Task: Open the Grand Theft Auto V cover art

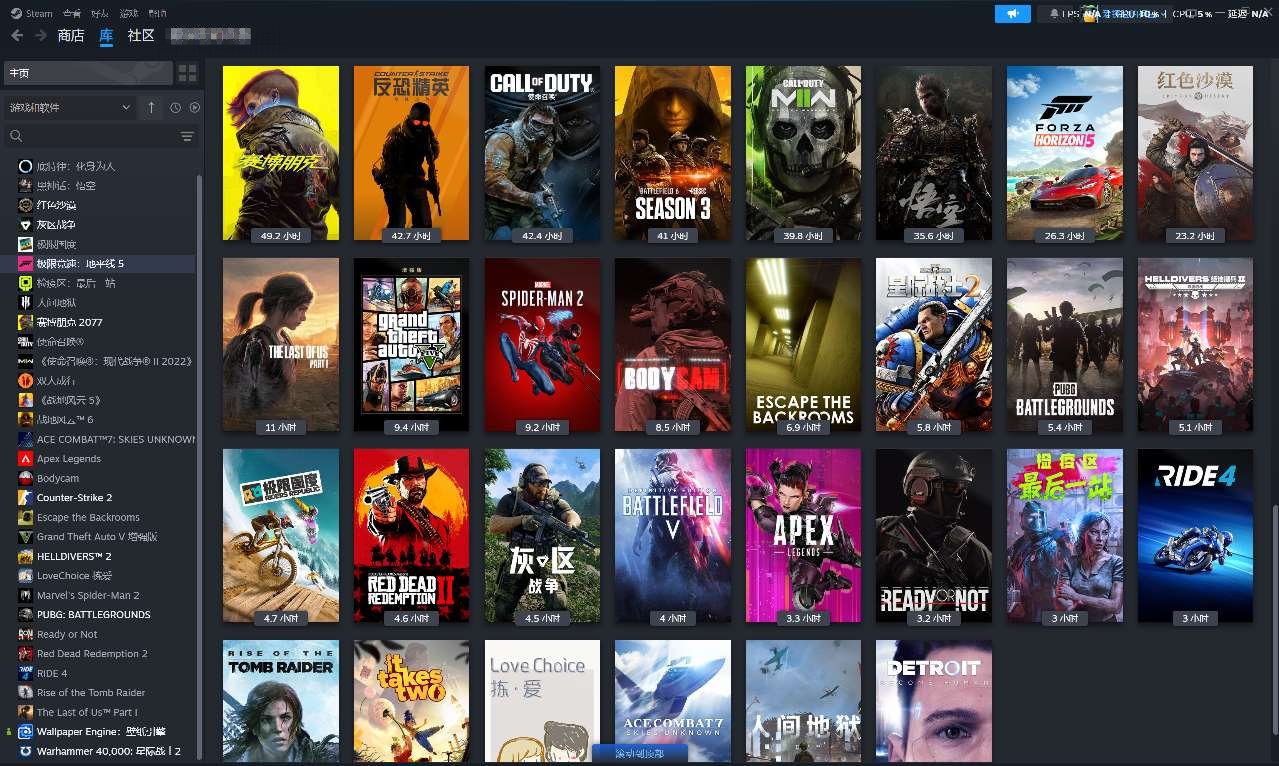Action: (411, 345)
